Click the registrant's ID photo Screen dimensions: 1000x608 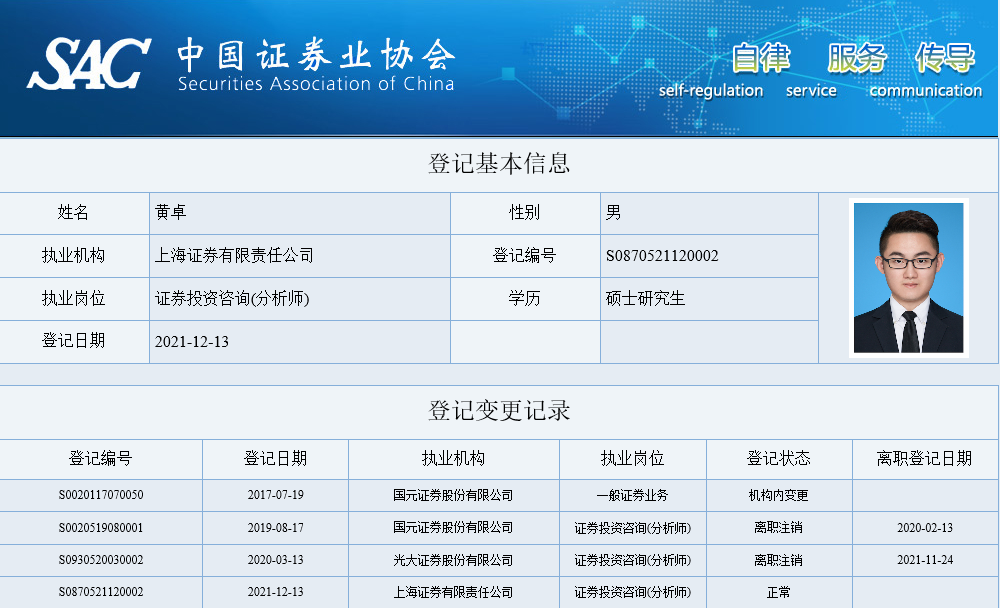point(909,278)
